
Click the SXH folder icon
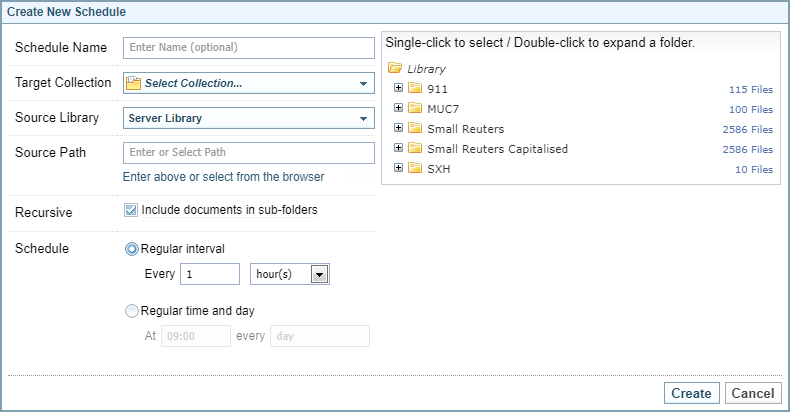click(415, 169)
